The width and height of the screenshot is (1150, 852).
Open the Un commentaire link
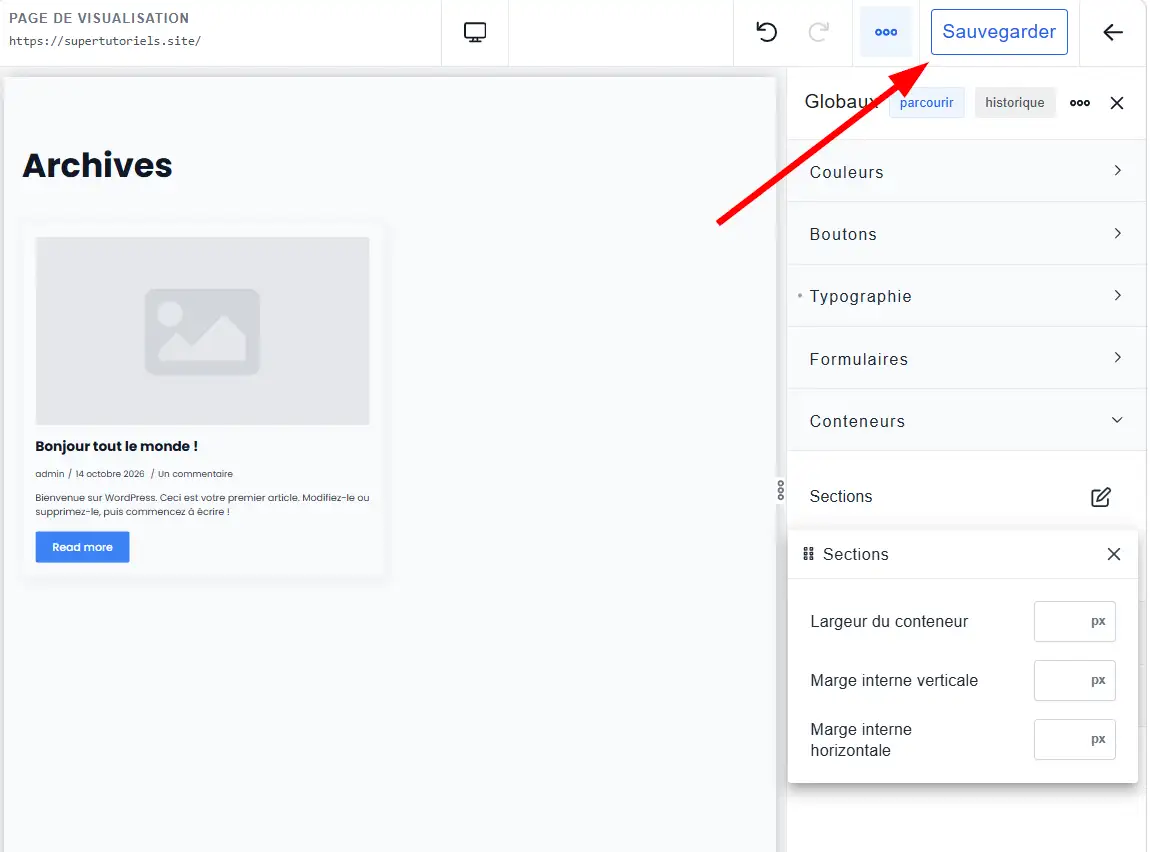[195, 474]
